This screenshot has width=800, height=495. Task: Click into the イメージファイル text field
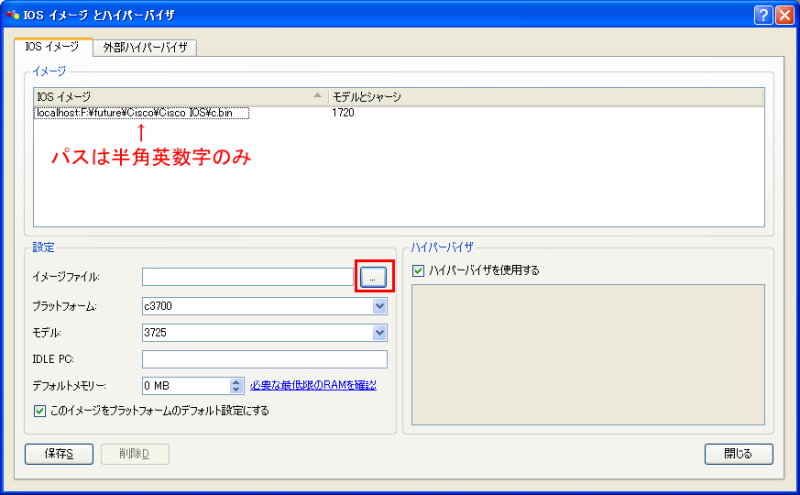tap(247, 277)
